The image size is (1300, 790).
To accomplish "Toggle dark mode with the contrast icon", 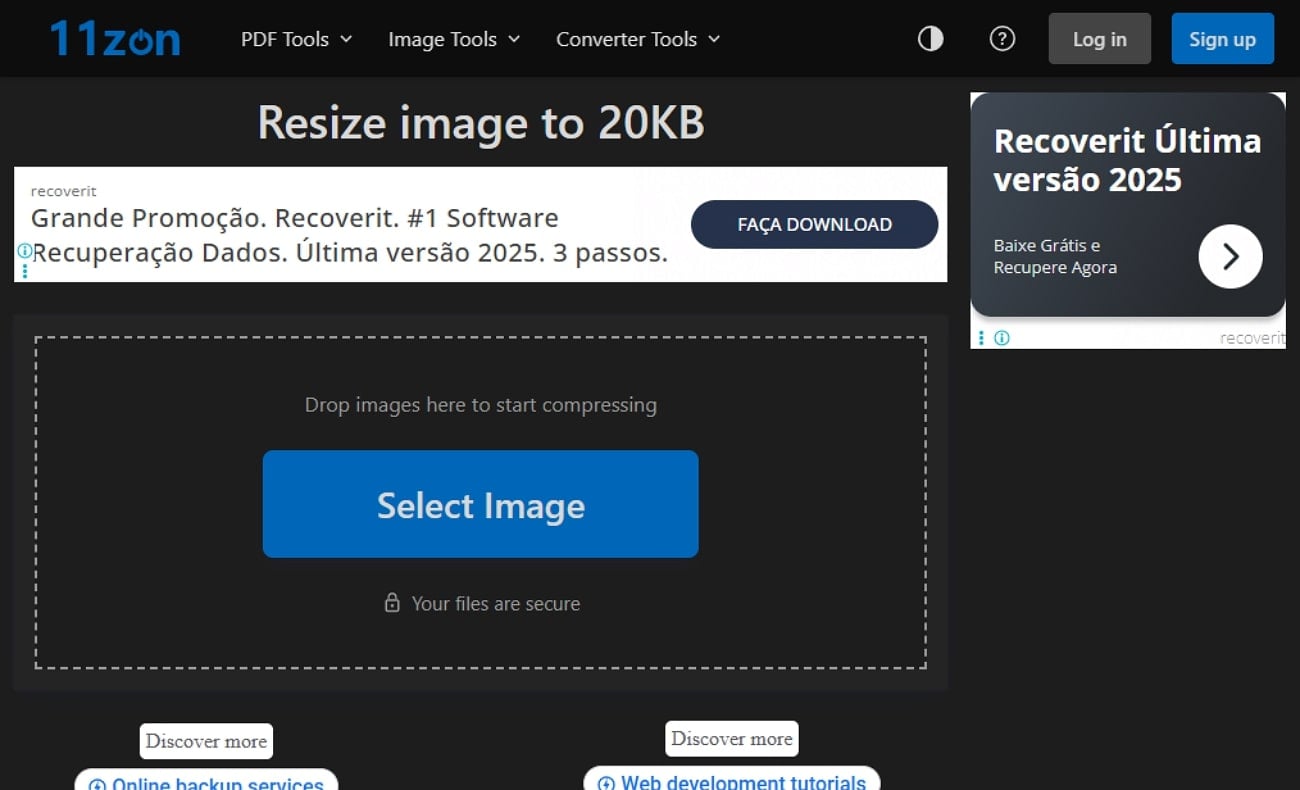I will pos(929,38).
